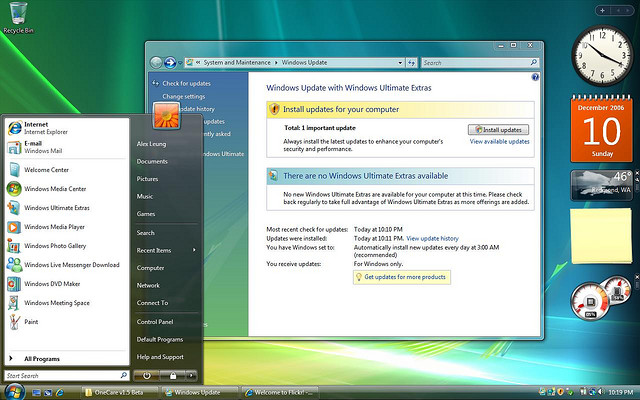The height and width of the screenshot is (400, 640).
Task: Click the Install updates button
Action: [498, 130]
